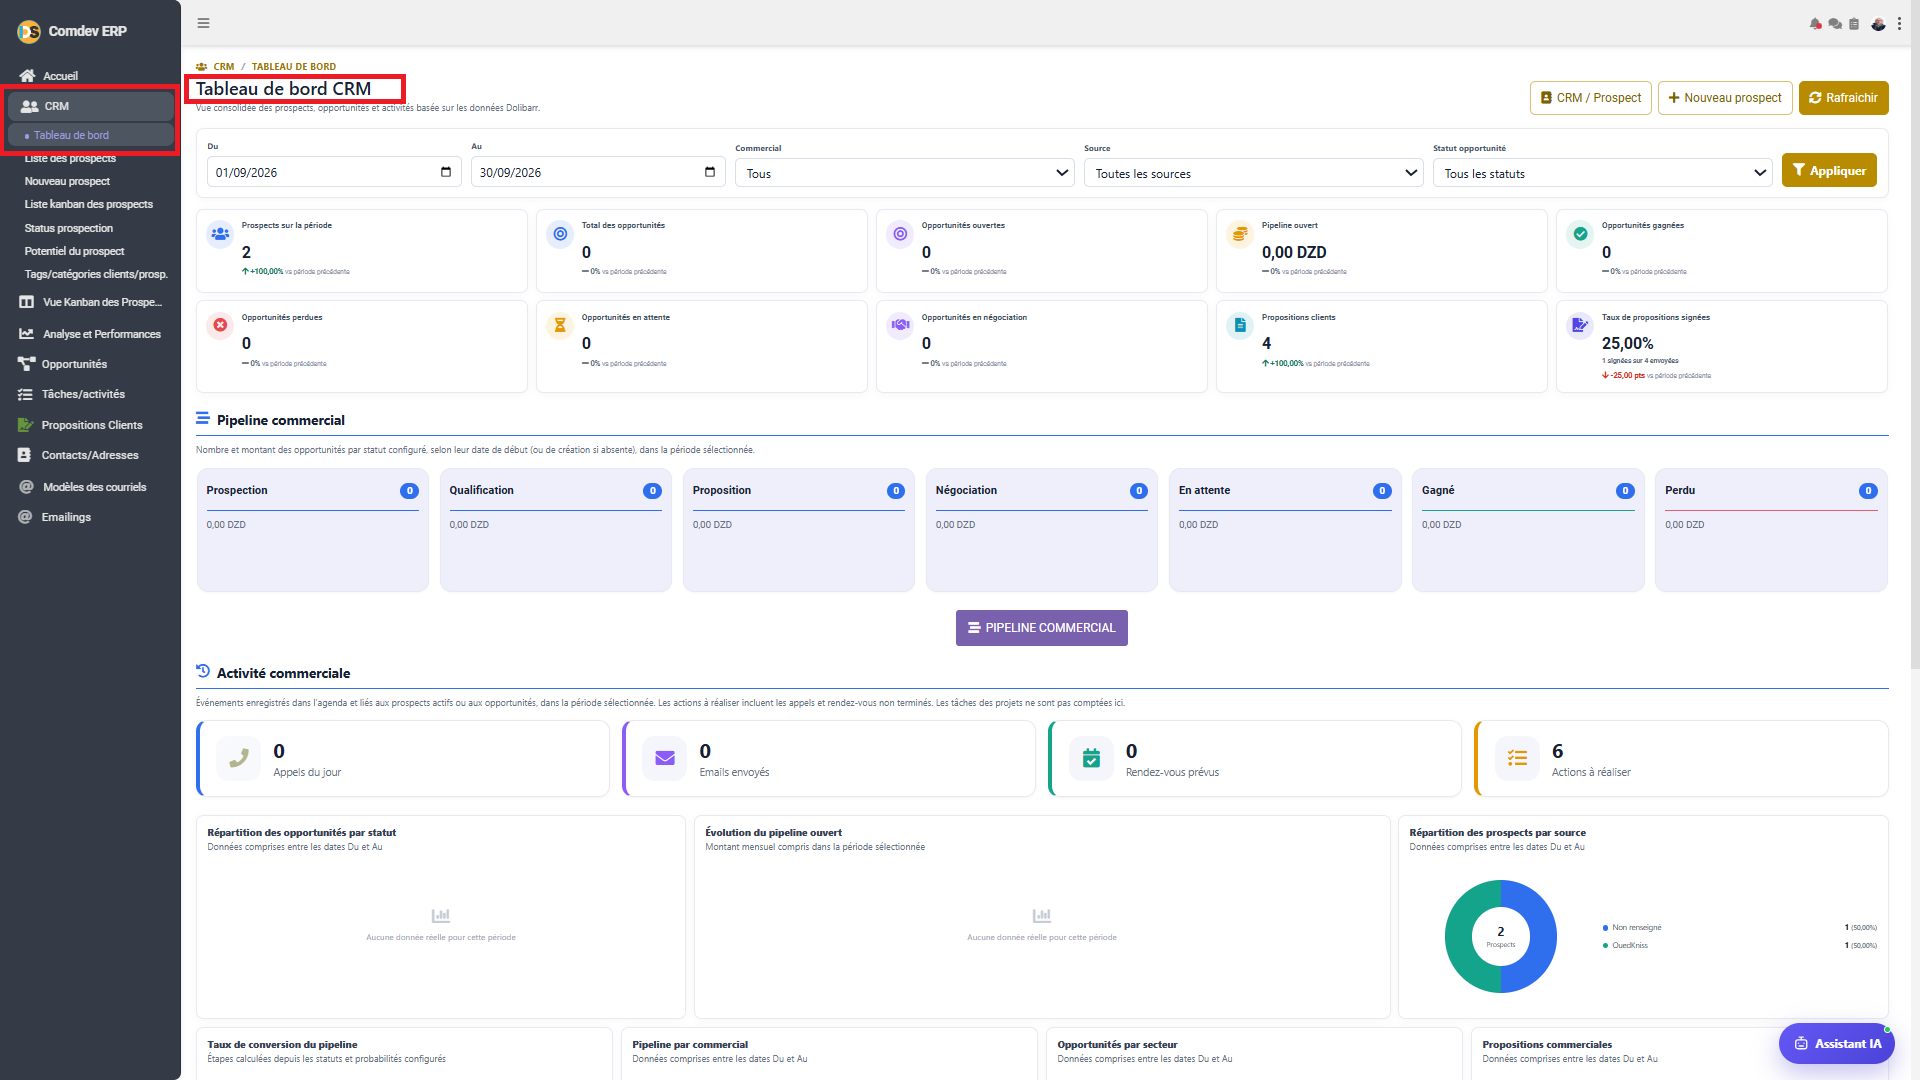Open the notifications bell icon
Screen dimensions: 1920x1080
(1815, 24)
